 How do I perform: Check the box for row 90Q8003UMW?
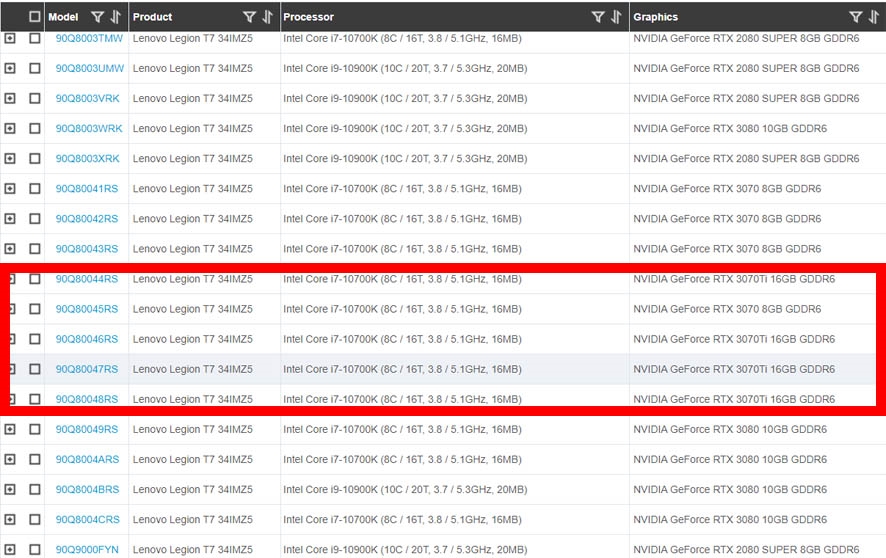click(x=34, y=68)
